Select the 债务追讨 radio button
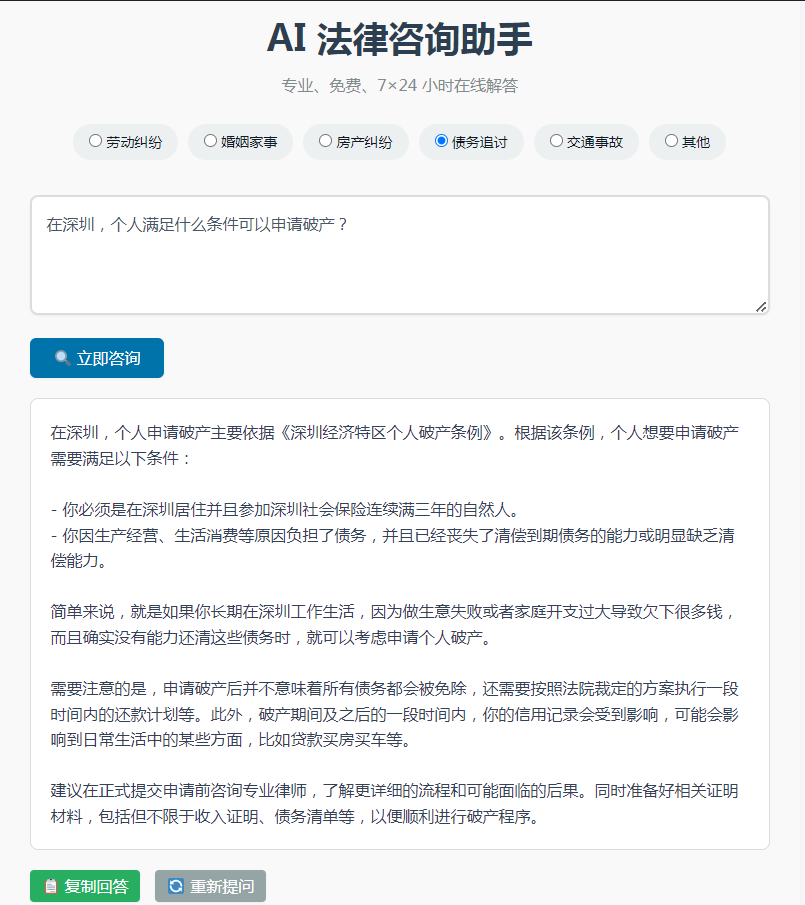The width and height of the screenshot is (805, 905). pyautogui.click(x=442, y=141)
